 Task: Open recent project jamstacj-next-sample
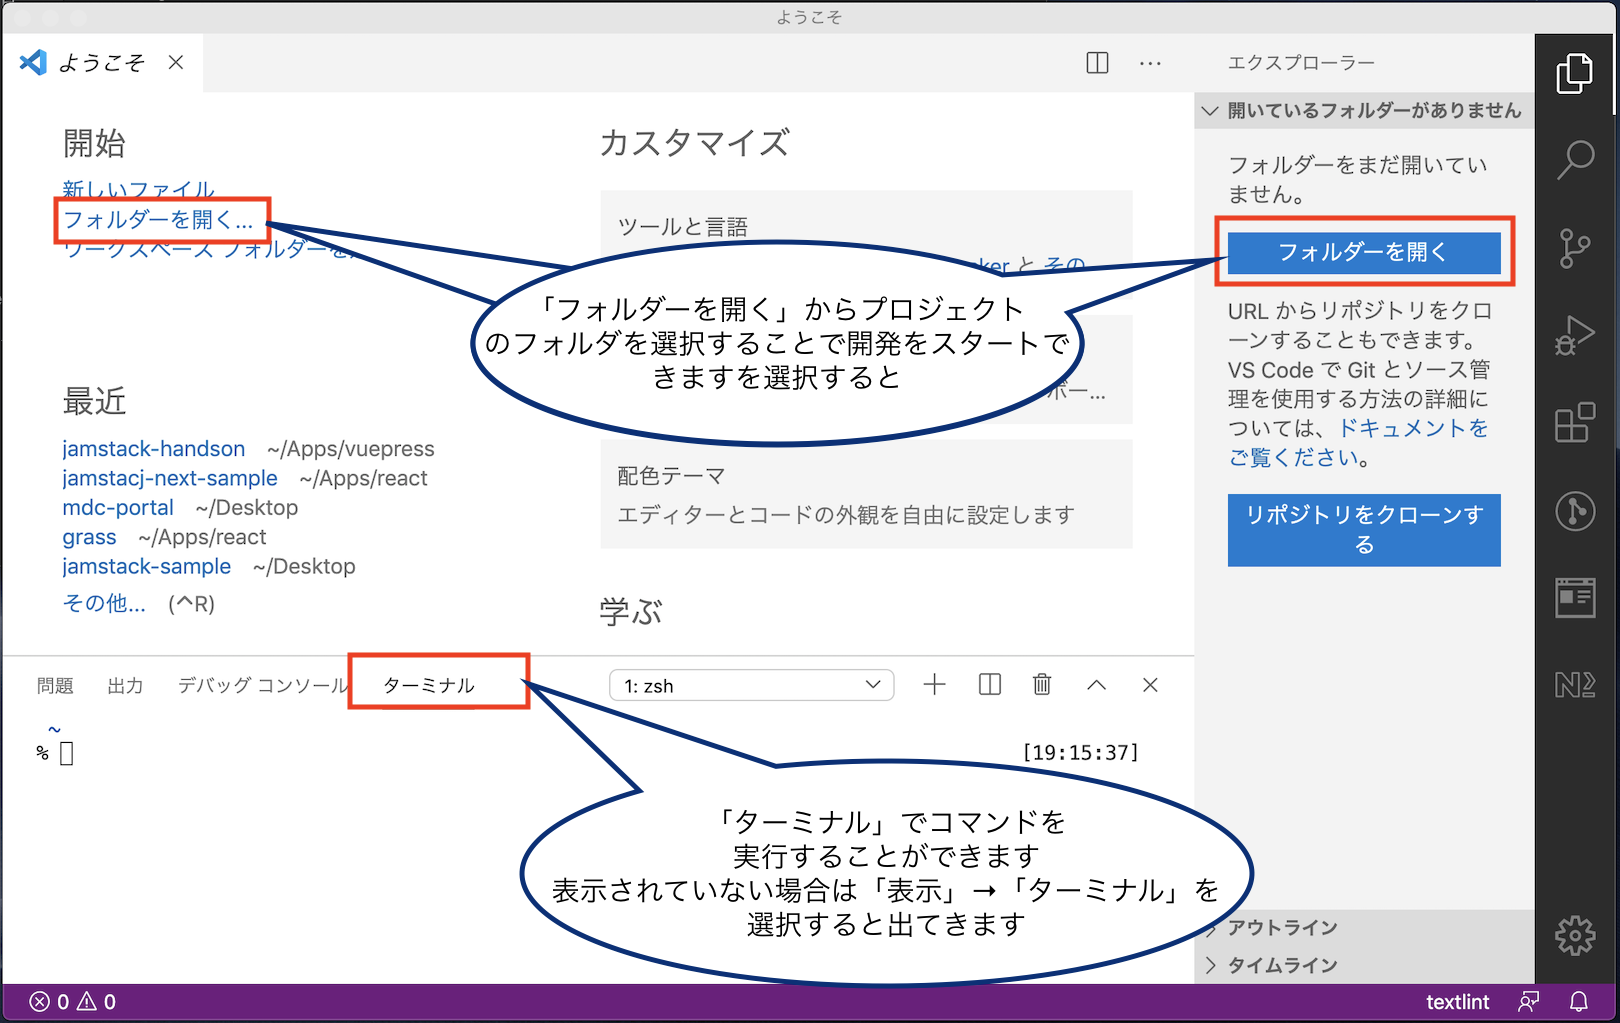click(x=170, y=478)
